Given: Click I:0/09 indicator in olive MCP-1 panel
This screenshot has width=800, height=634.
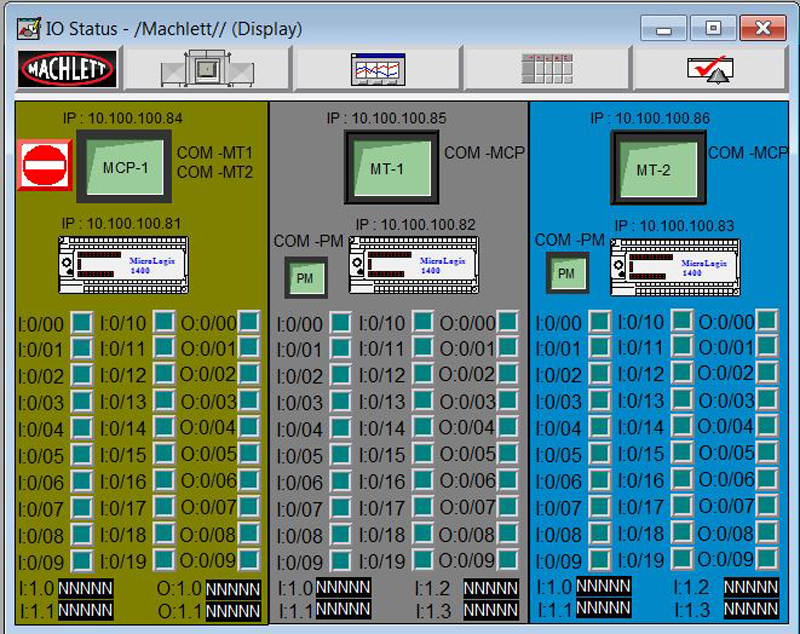Looking at the screenshot, I should pyautogui.click(x=82, y=561).
